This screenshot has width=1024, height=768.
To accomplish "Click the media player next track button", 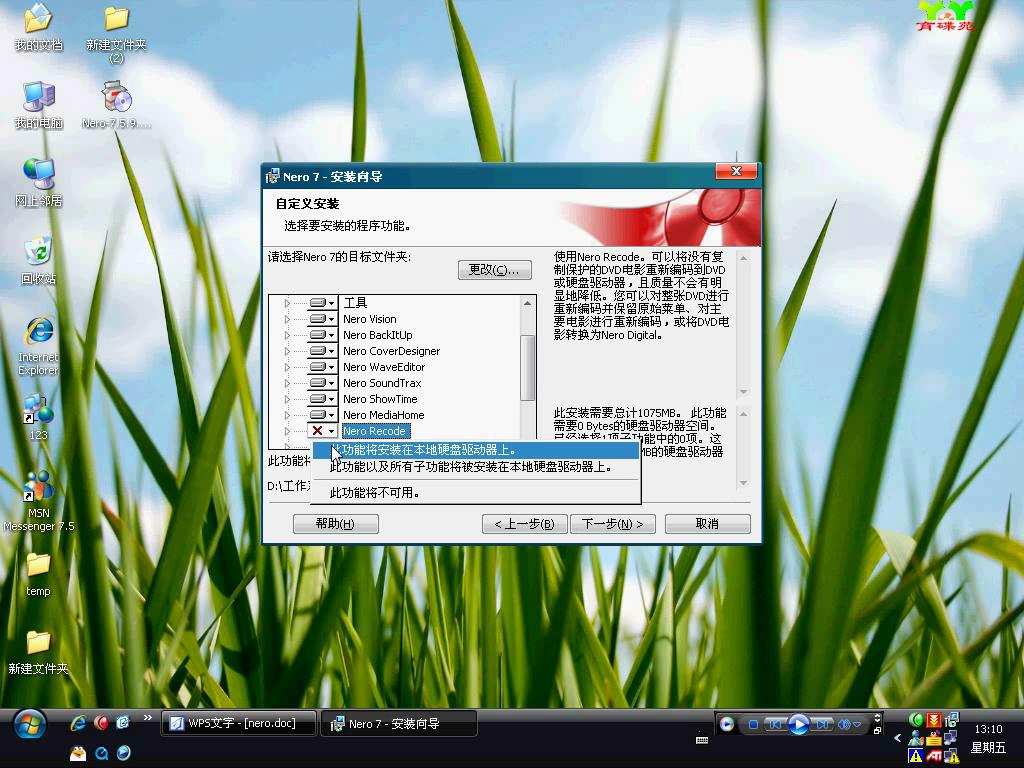I will 822,724.
